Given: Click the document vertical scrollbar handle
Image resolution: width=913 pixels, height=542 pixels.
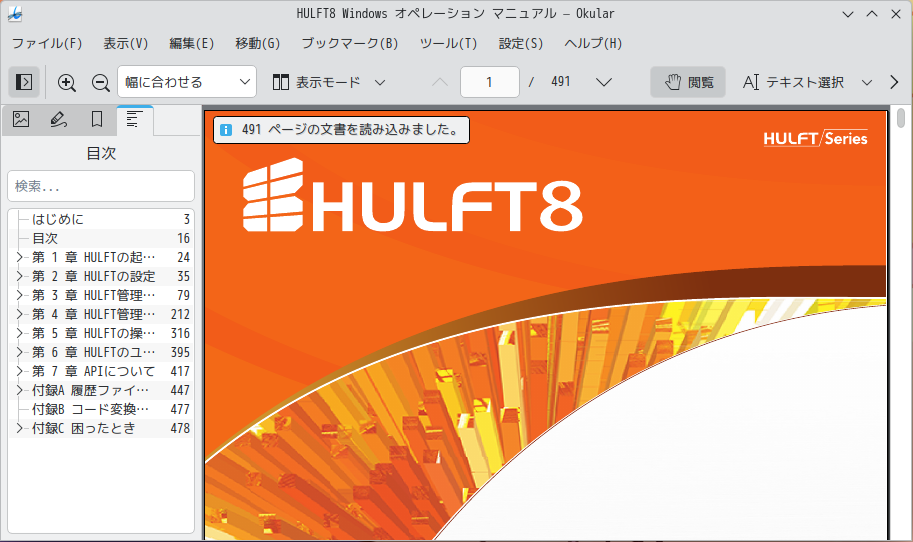Looking at the screenshot, I should tap(901, 118).
